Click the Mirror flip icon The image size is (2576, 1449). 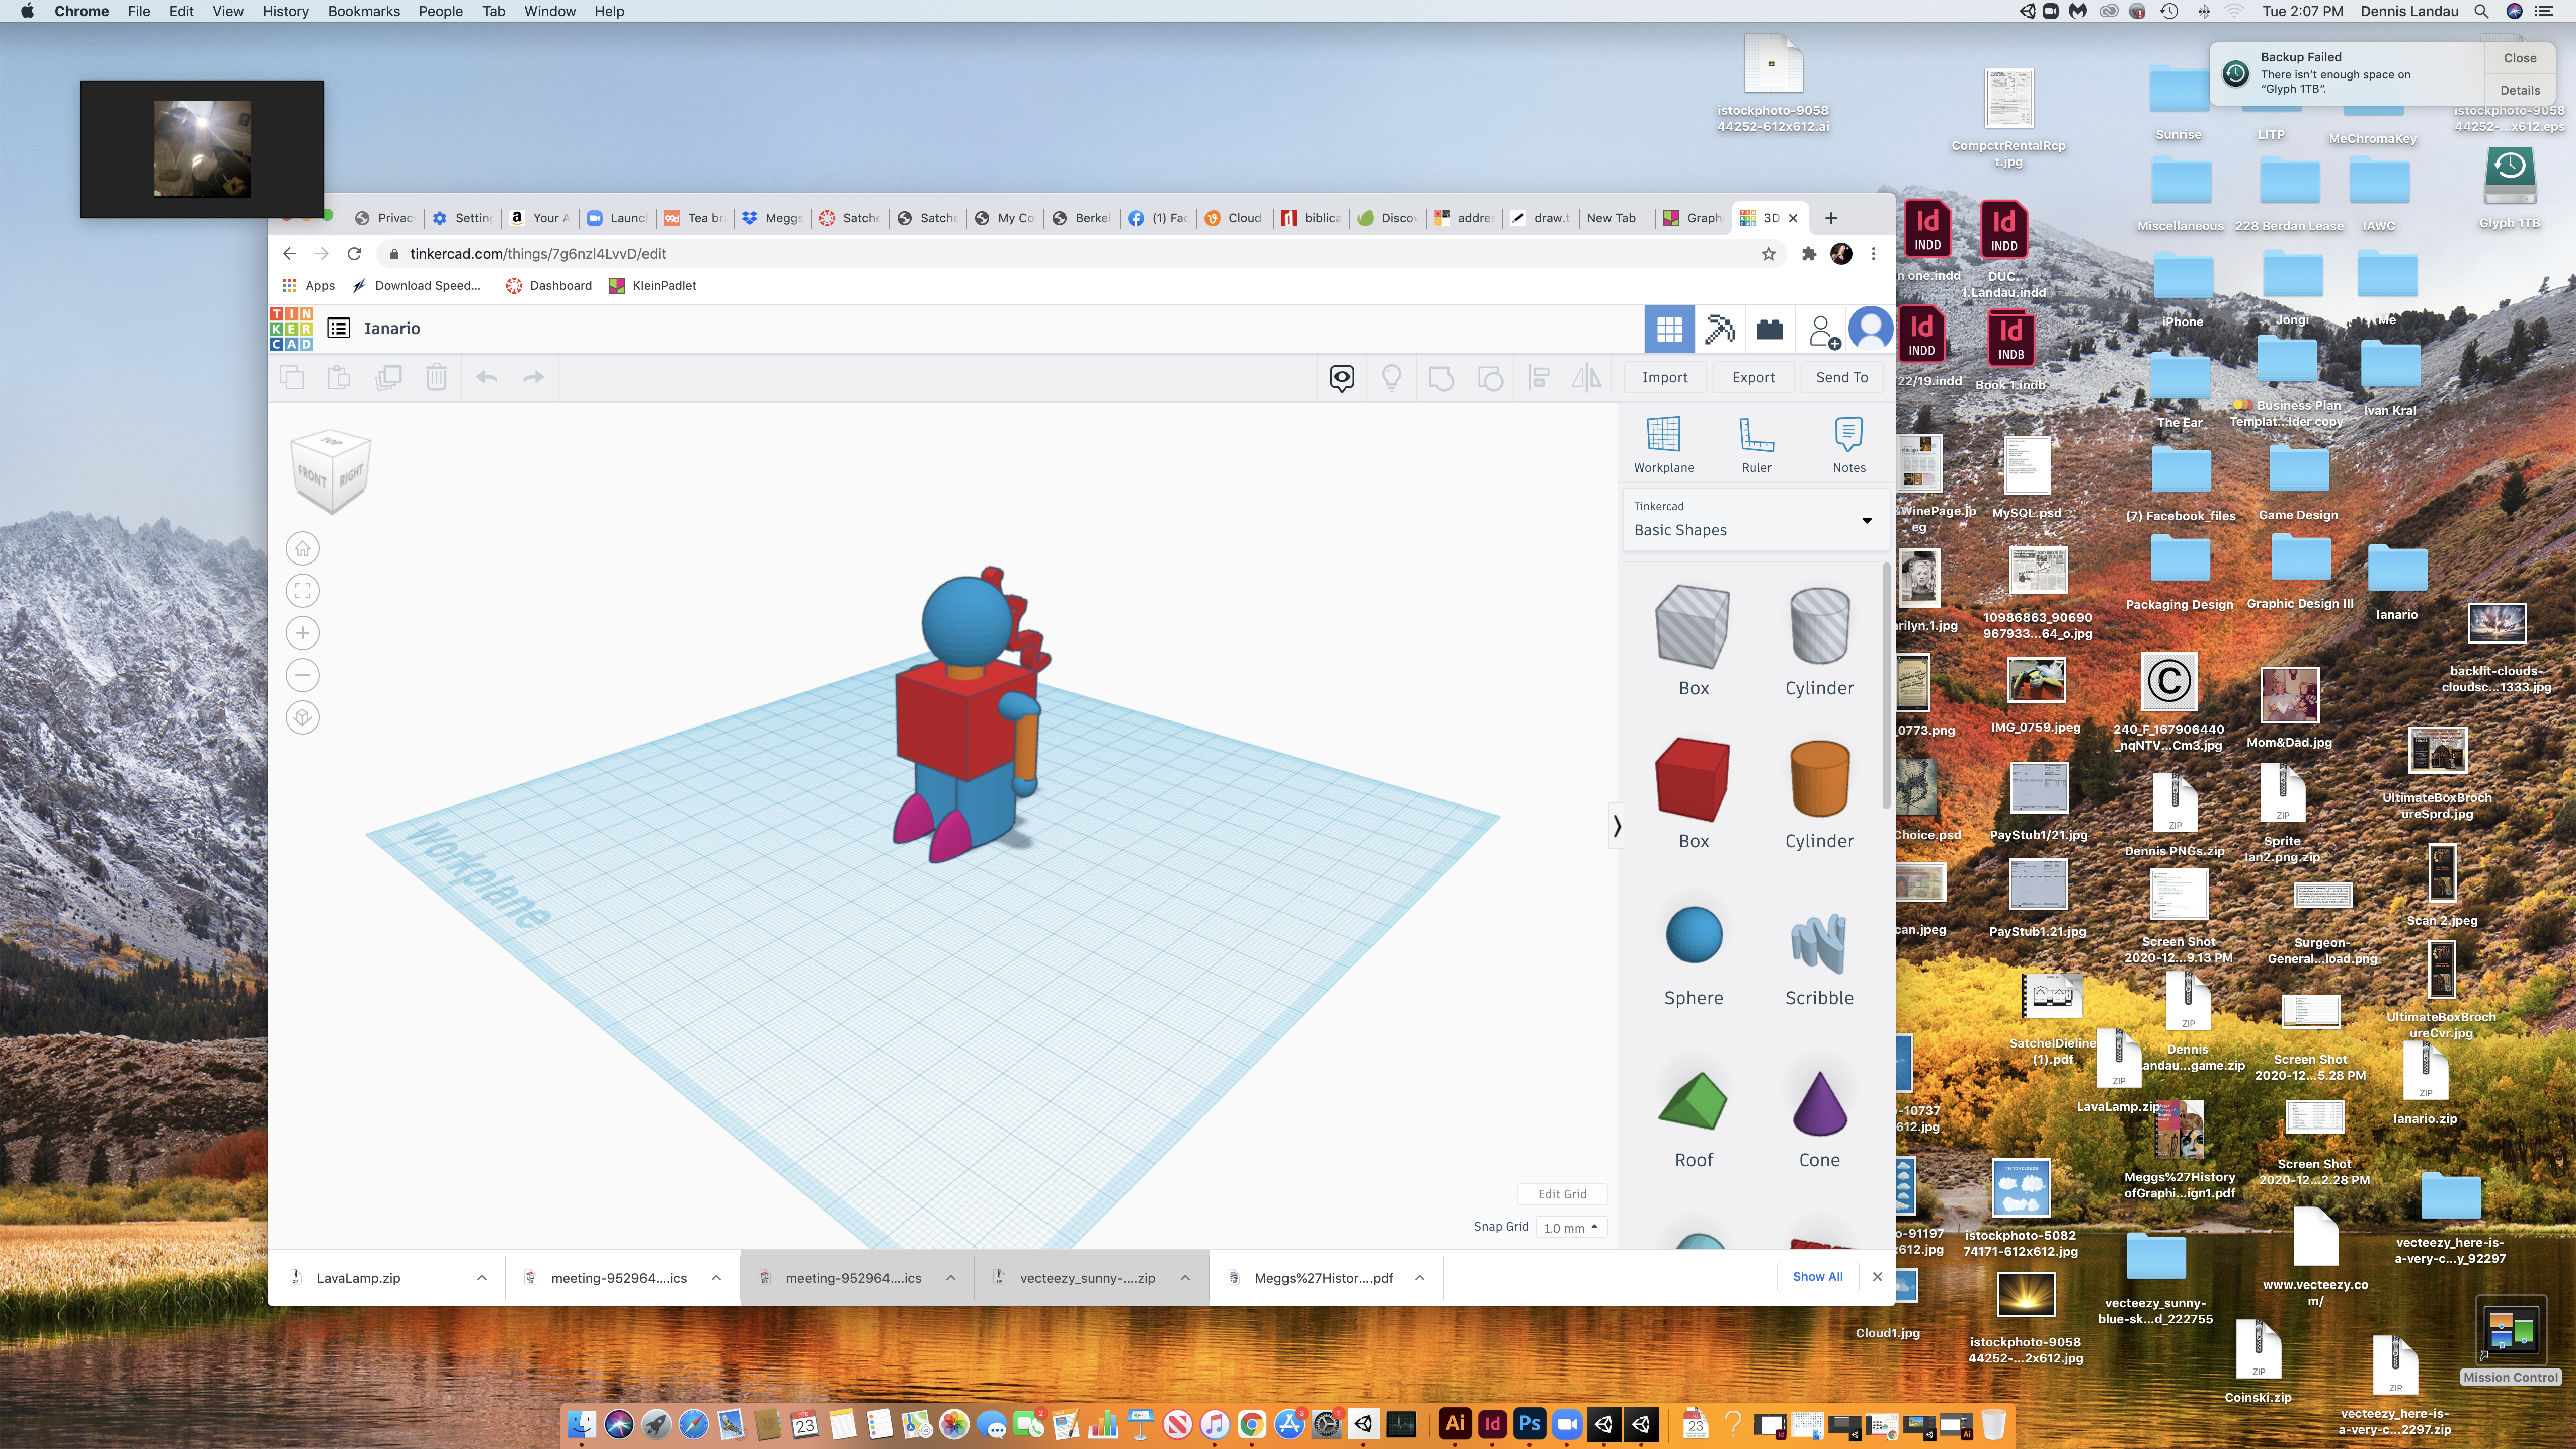coord(1587,378)
